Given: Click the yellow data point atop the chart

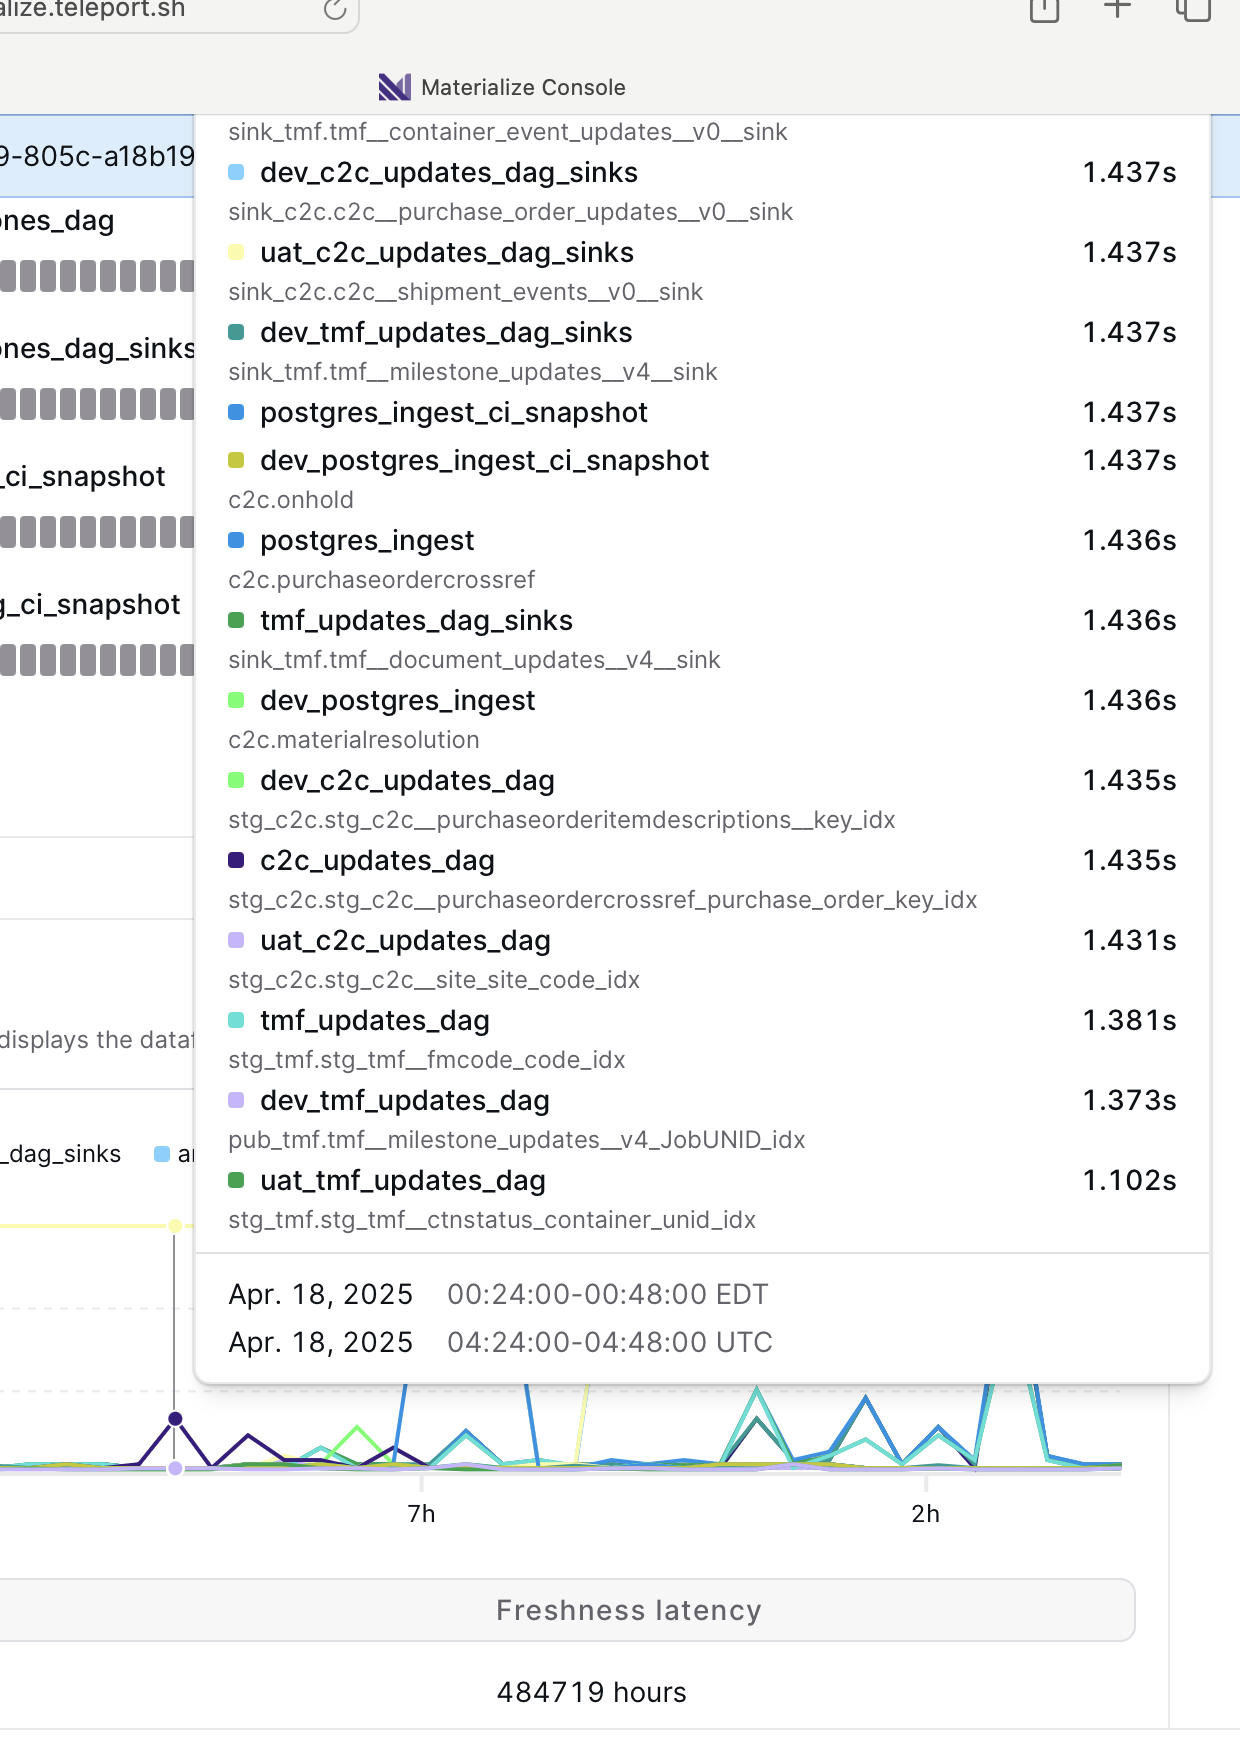Looking at the screenshot, I should 176,1226.
